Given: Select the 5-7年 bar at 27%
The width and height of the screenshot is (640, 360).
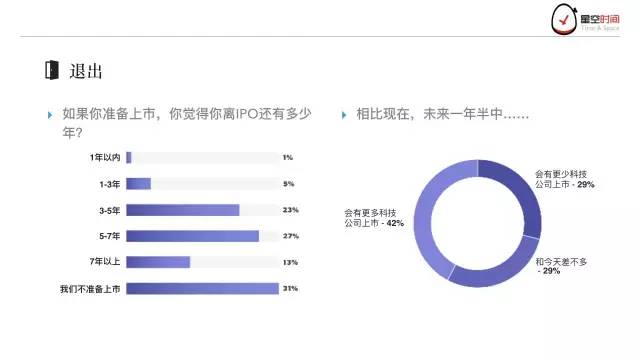Looking at the screenshot, I should pos(192,236).
